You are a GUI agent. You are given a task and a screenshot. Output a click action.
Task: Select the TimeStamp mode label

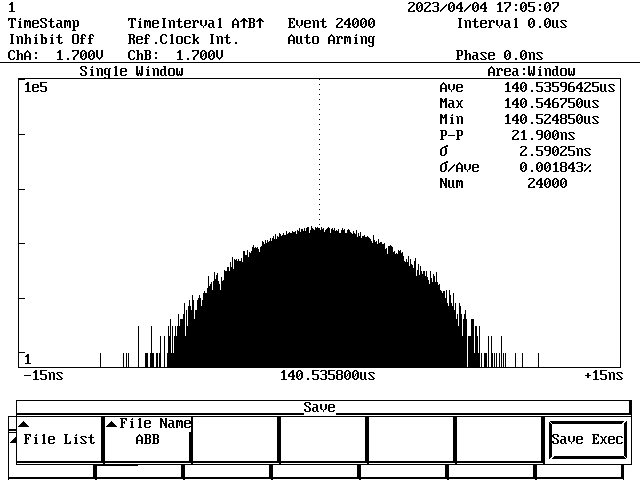click(x=43, y=23)
